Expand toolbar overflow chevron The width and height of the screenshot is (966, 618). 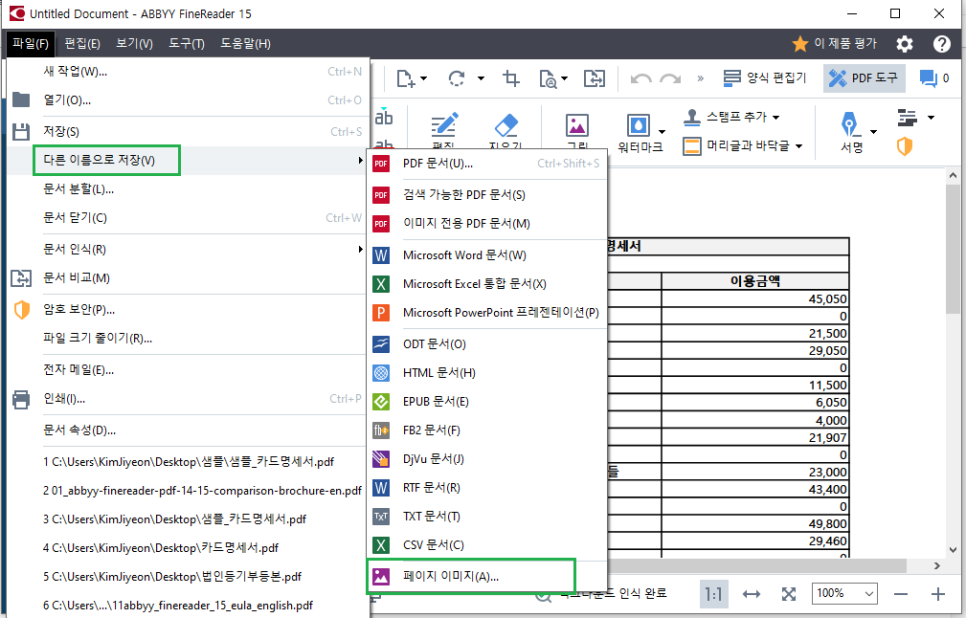[700, 78]
